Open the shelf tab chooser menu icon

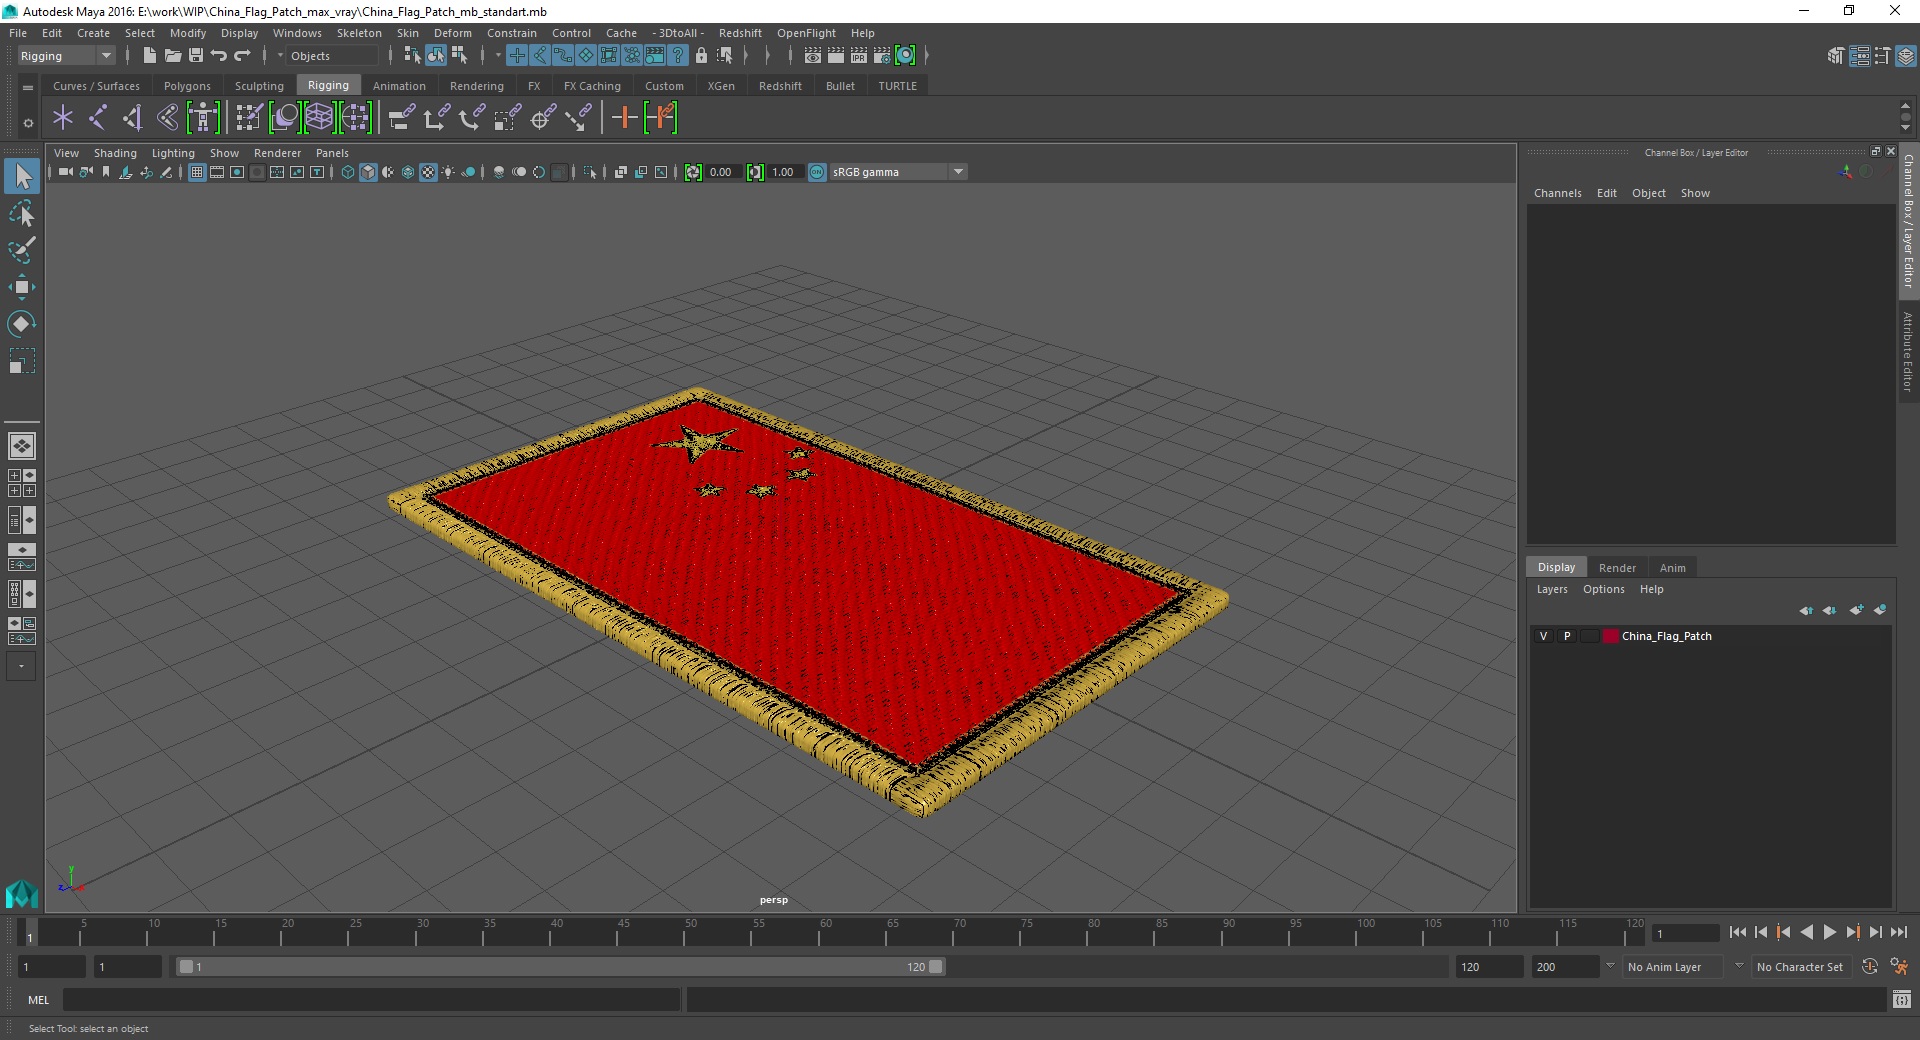click(28, 88)
